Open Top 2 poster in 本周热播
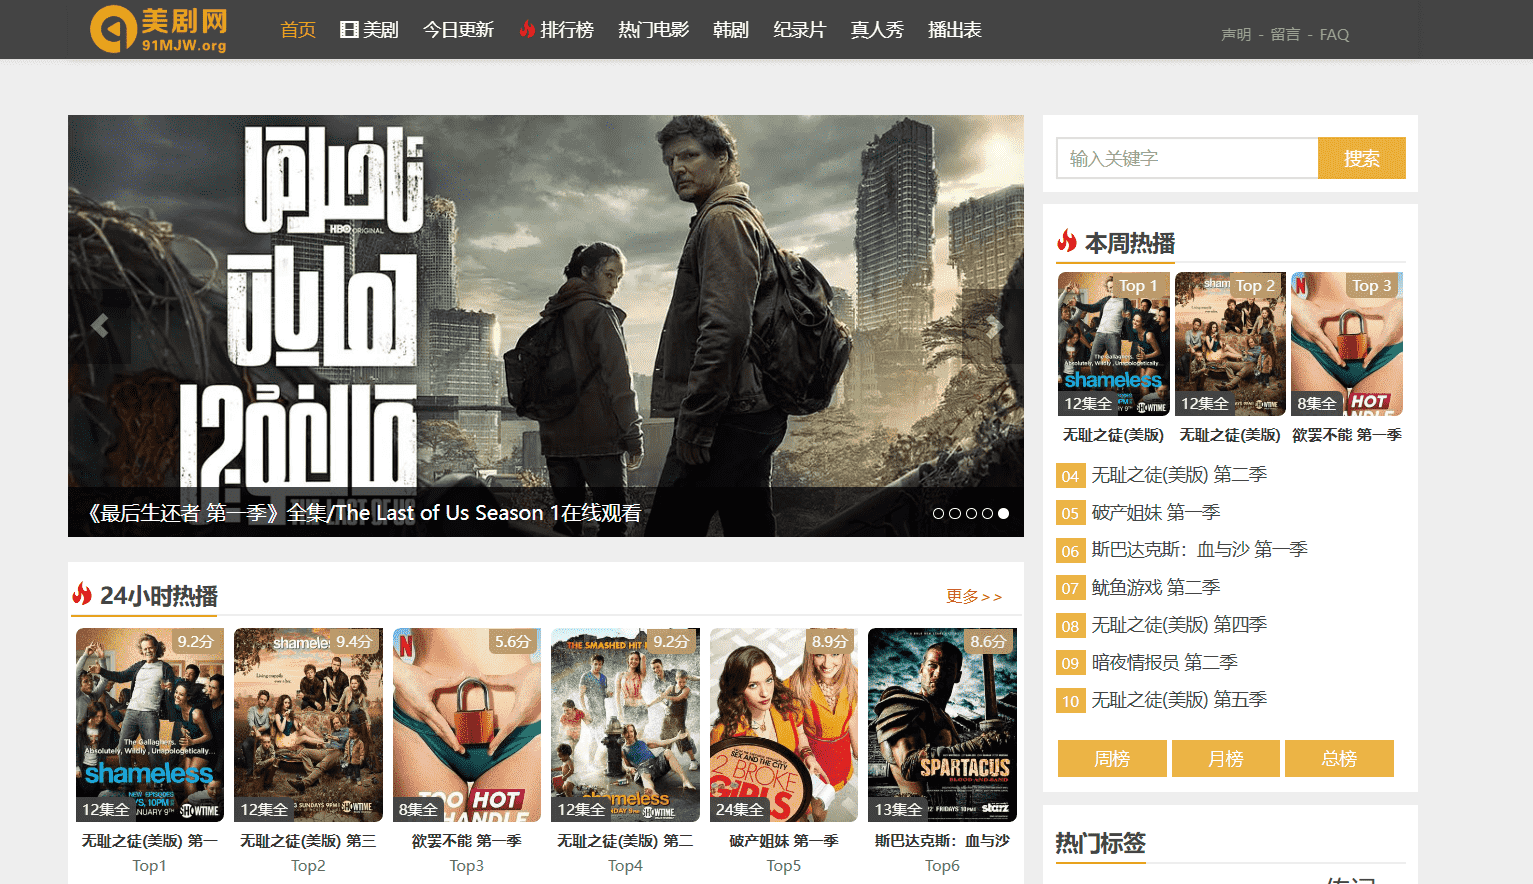Viewport: 1533px width, 884px height. (x=1230, y=344)
